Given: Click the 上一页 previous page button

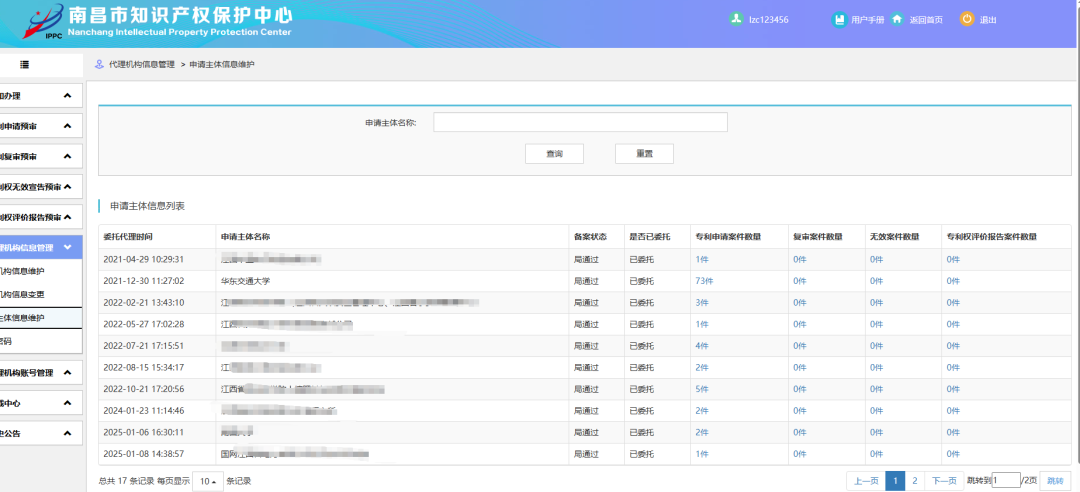Looking at the screenshot, I should [x=866, y=481].
